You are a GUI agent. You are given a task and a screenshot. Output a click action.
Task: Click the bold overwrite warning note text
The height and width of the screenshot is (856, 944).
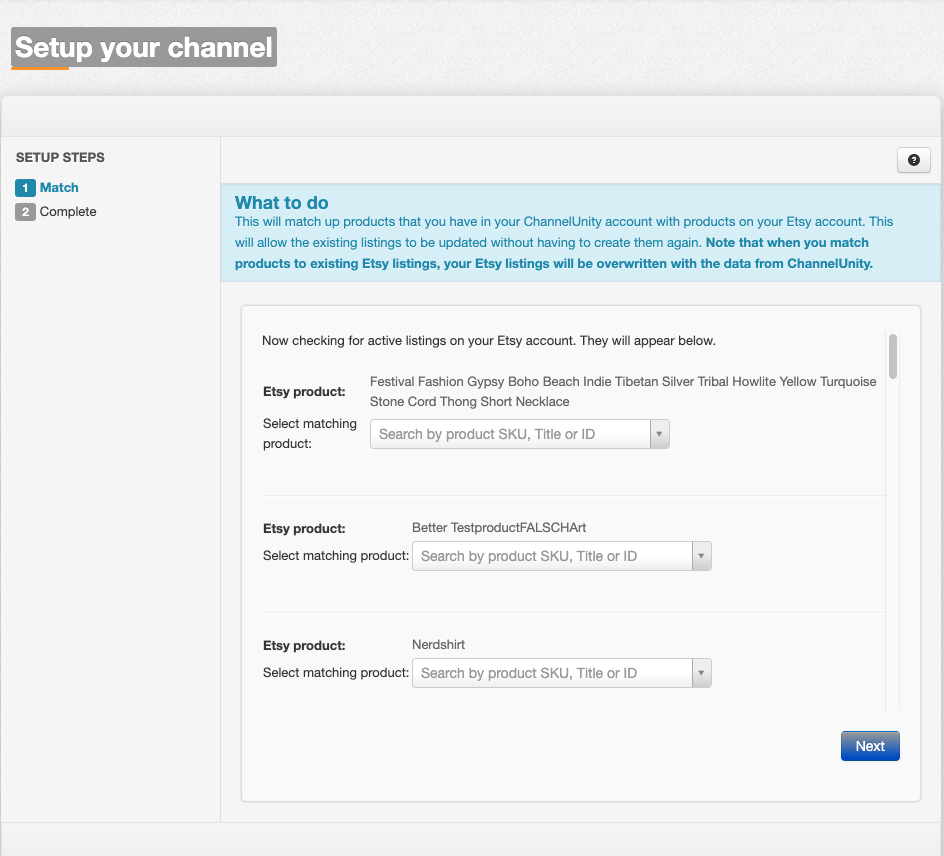pyautogui.click(x=553, y=253)
